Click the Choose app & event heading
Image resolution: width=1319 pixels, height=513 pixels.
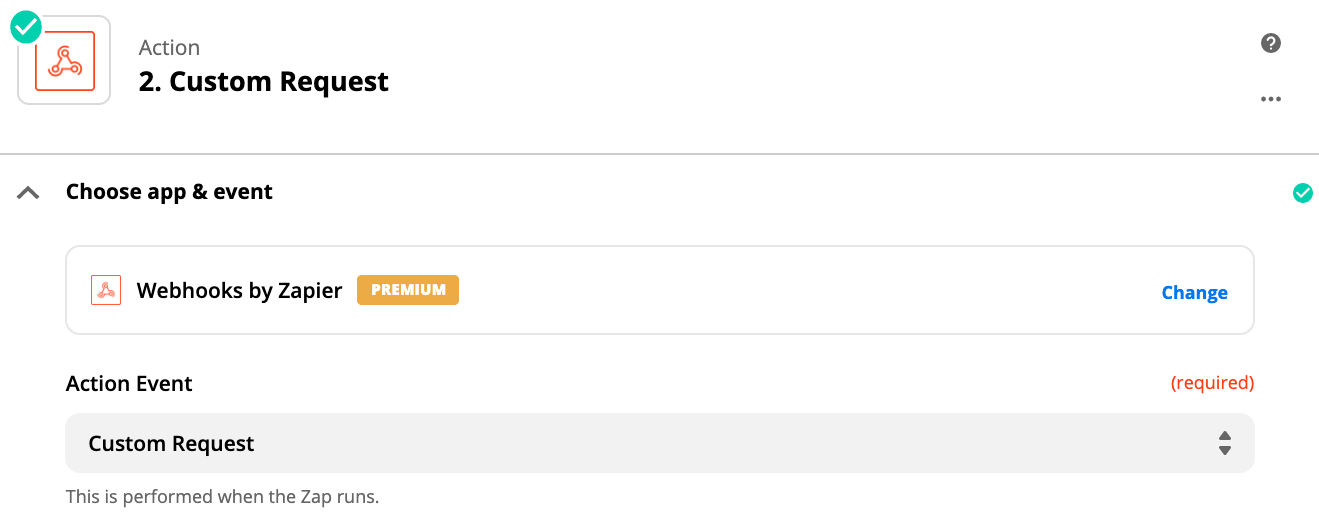(169, 192)
